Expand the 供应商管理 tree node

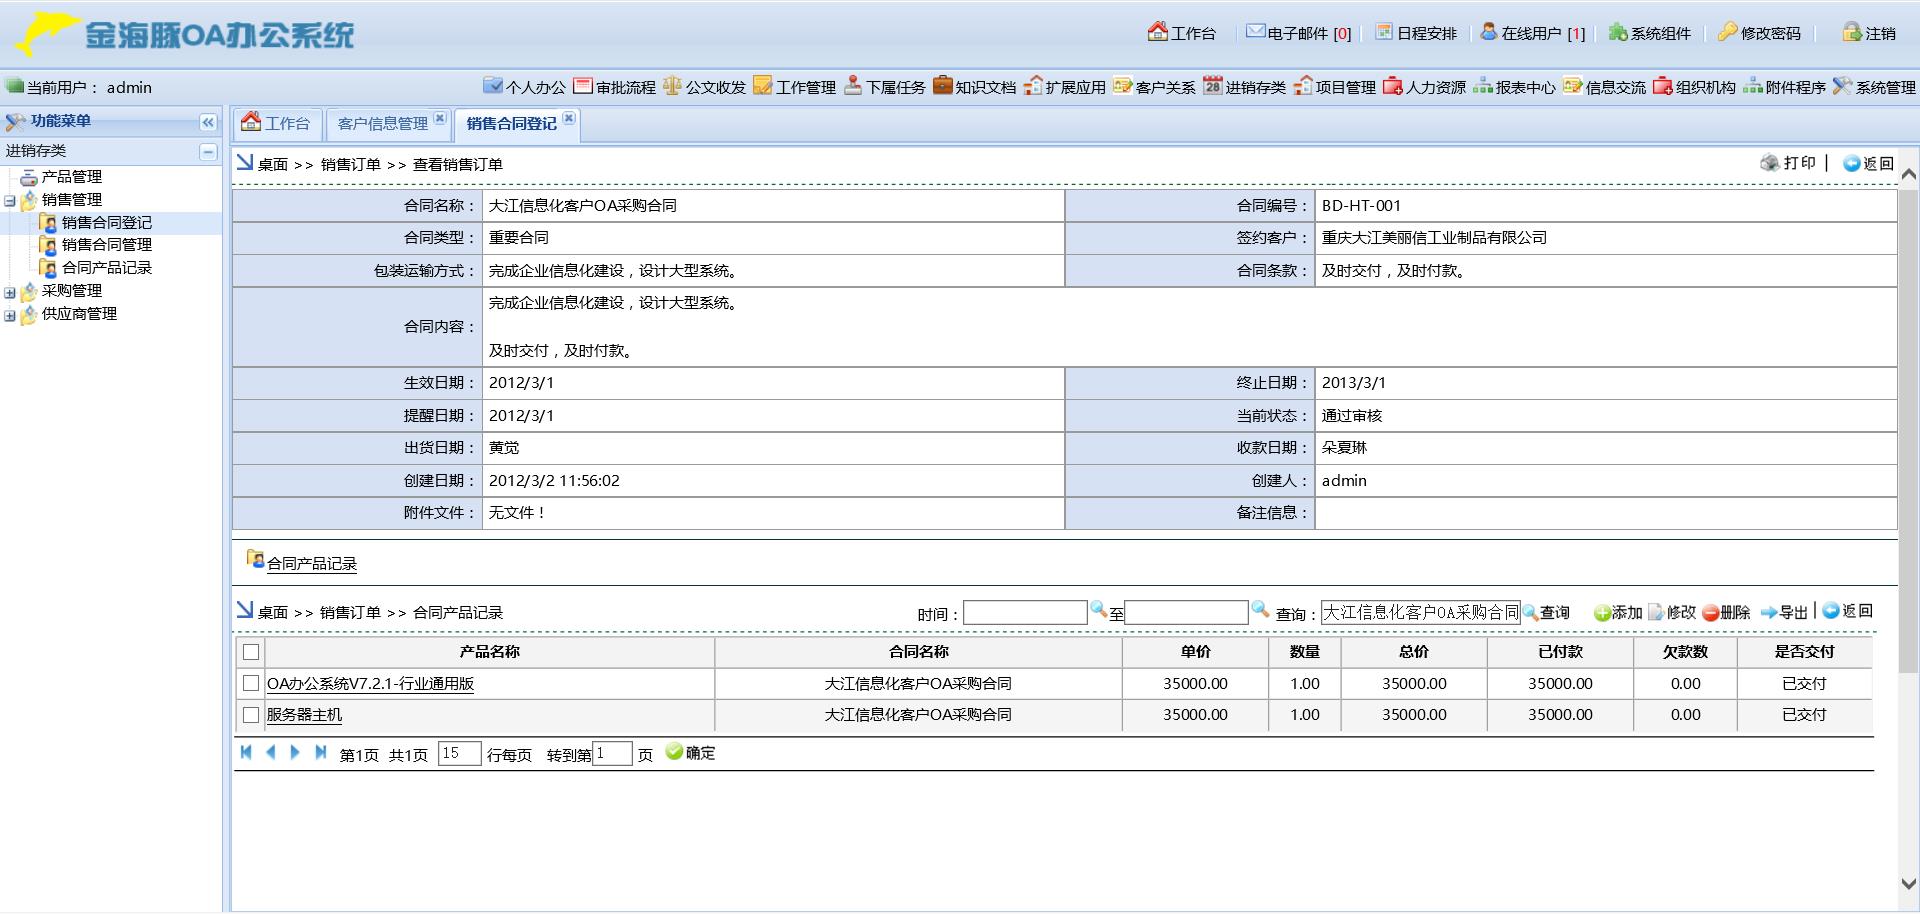tap(10, 316)
